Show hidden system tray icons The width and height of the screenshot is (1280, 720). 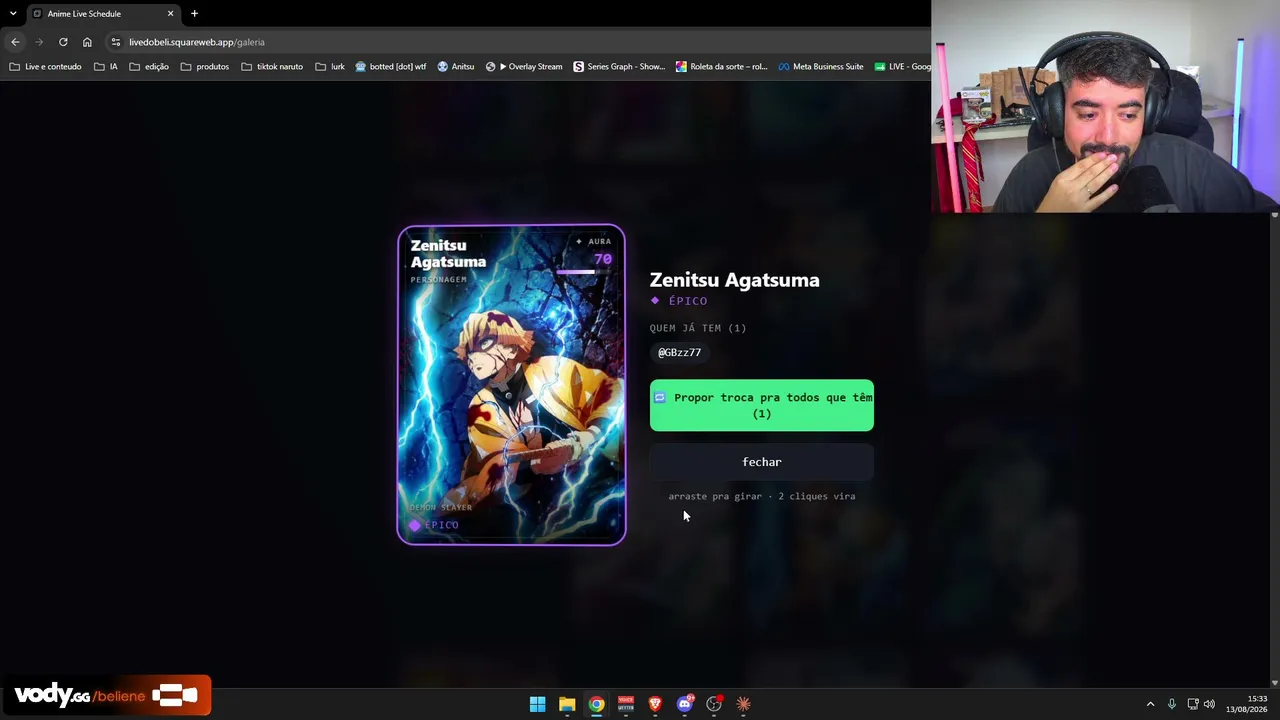tap(1150, 704)
